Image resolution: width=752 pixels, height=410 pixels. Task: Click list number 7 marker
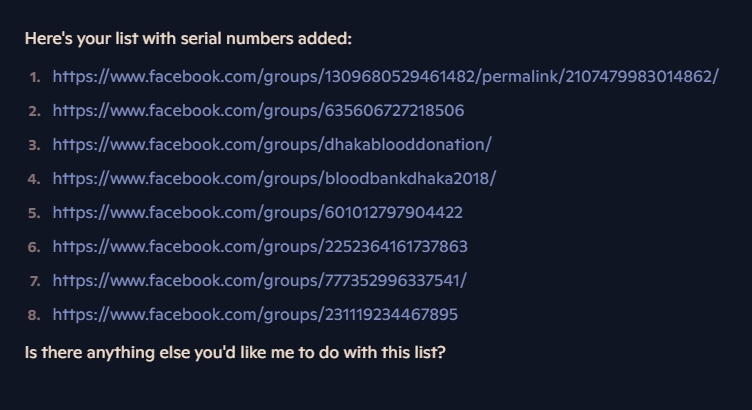click(35, 281)
